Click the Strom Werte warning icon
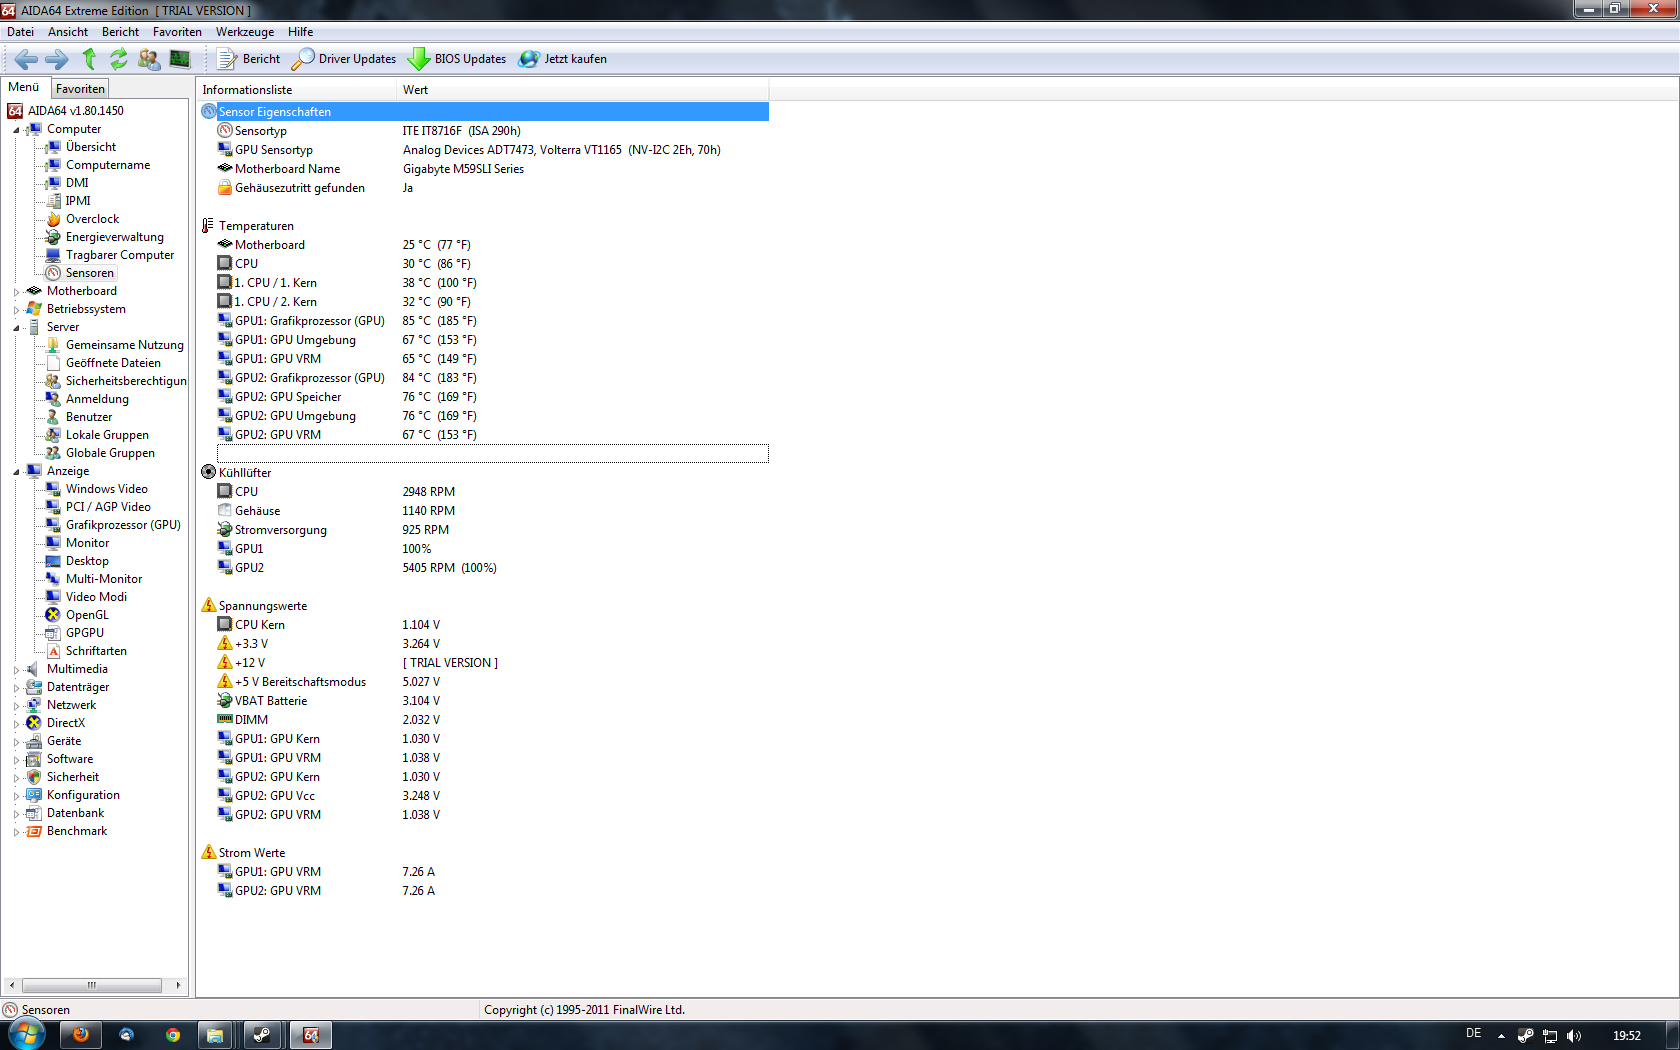1680x1050 pixels. pos(208,852)
